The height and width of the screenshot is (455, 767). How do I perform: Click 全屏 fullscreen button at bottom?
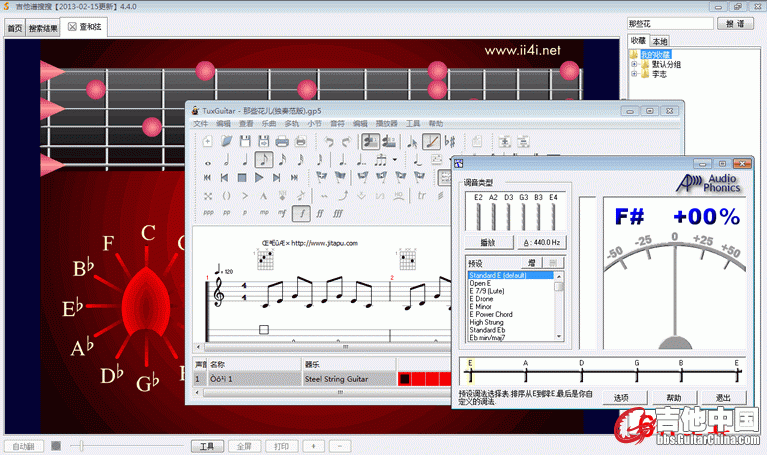pyautogui.click(x=244, y=446)
